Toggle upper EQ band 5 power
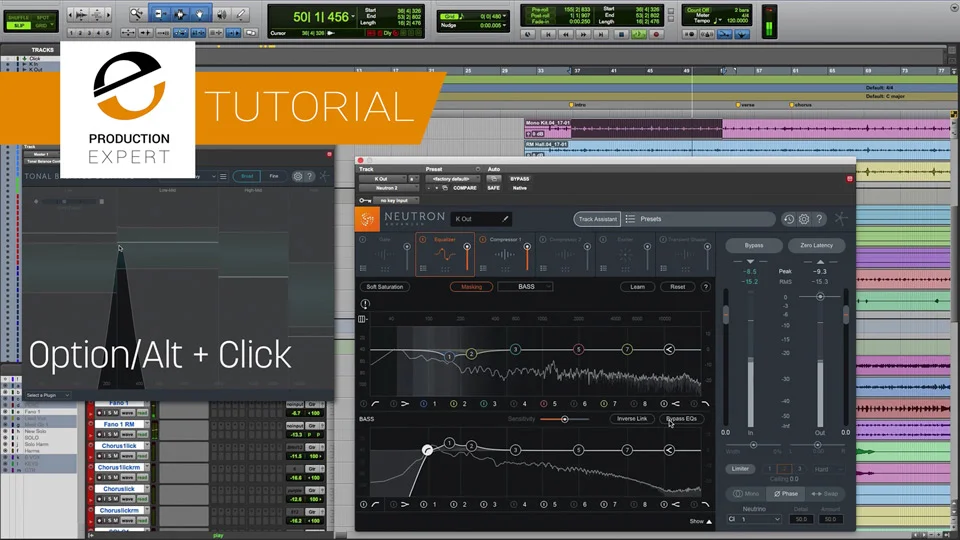 [543, 403]
